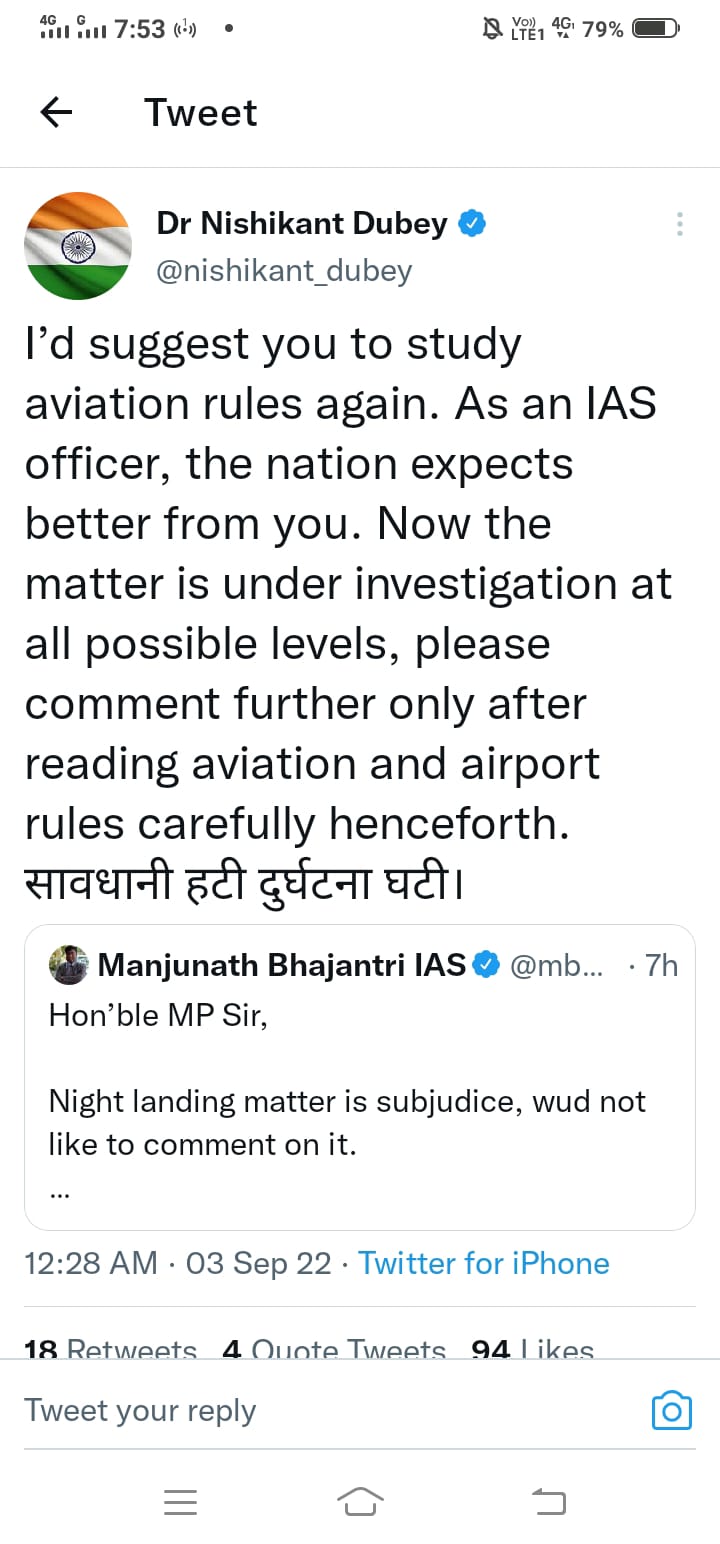Tap the muted notification bell status icon
This screenshot has width=720, height=1544.
(492, 29)
